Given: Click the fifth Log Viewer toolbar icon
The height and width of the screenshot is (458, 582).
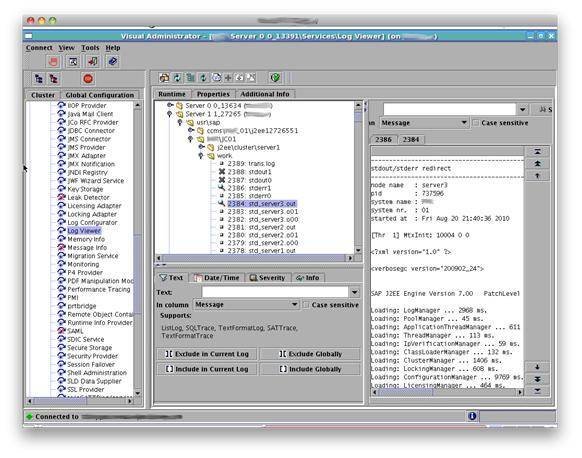Looking at the screenshot, I should coord(216,78).
